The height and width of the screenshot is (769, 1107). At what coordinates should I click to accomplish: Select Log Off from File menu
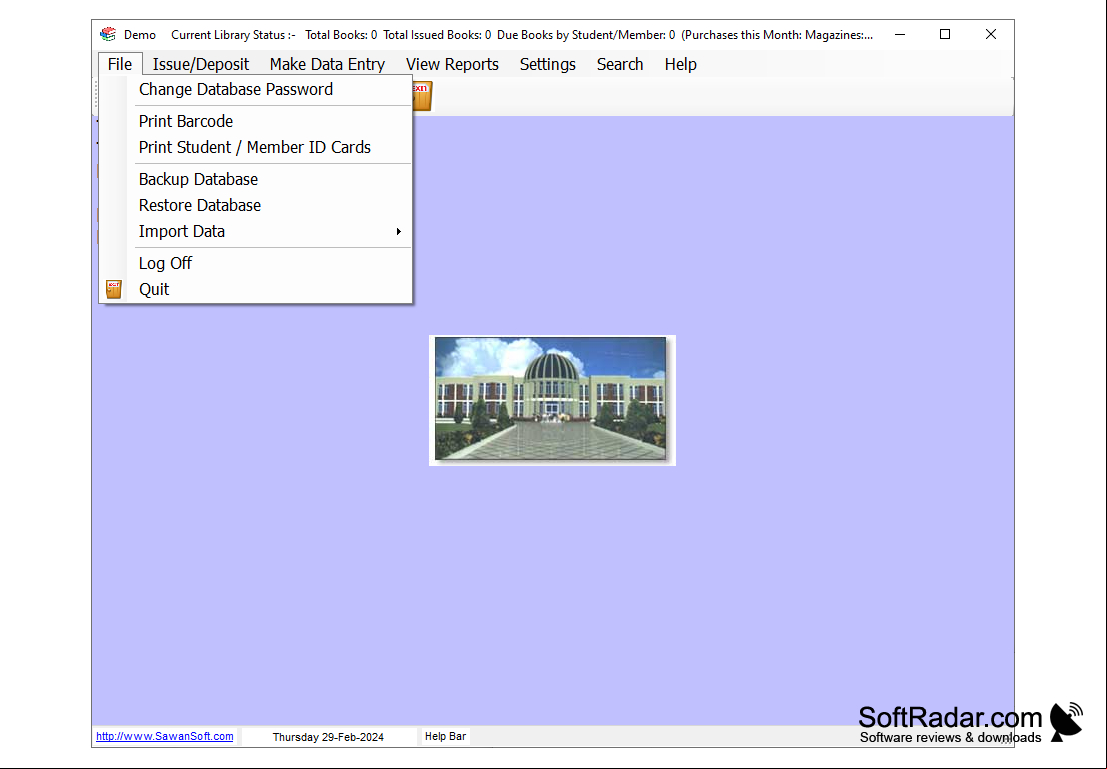click(x=256, y=263)
